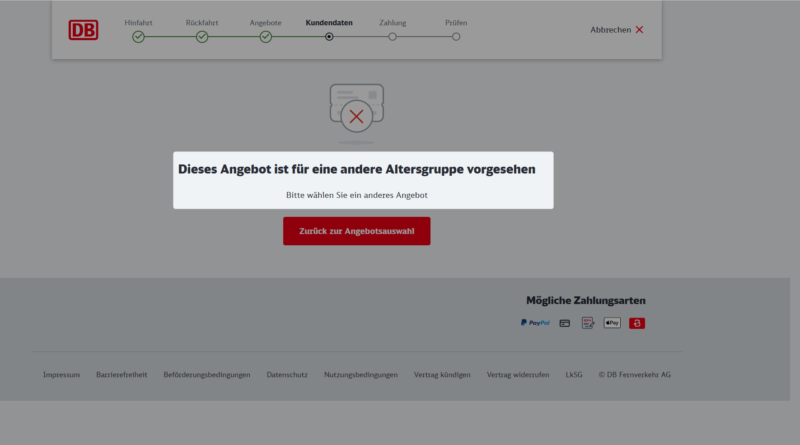This screenshot has width=800, height=445.
Task: Click the DB logo in the header
Action: (x=83, y=30)
